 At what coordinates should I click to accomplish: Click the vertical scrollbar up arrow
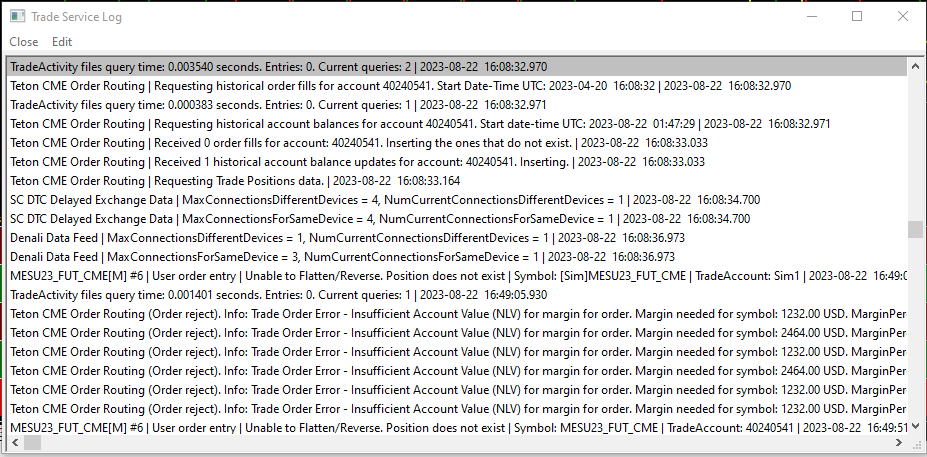click(x=915, y=66)
